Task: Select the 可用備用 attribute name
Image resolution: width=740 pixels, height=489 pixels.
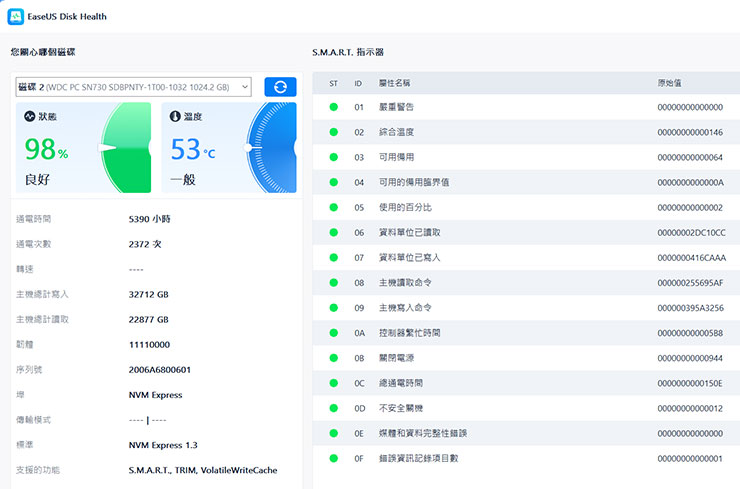Action: 396,157
